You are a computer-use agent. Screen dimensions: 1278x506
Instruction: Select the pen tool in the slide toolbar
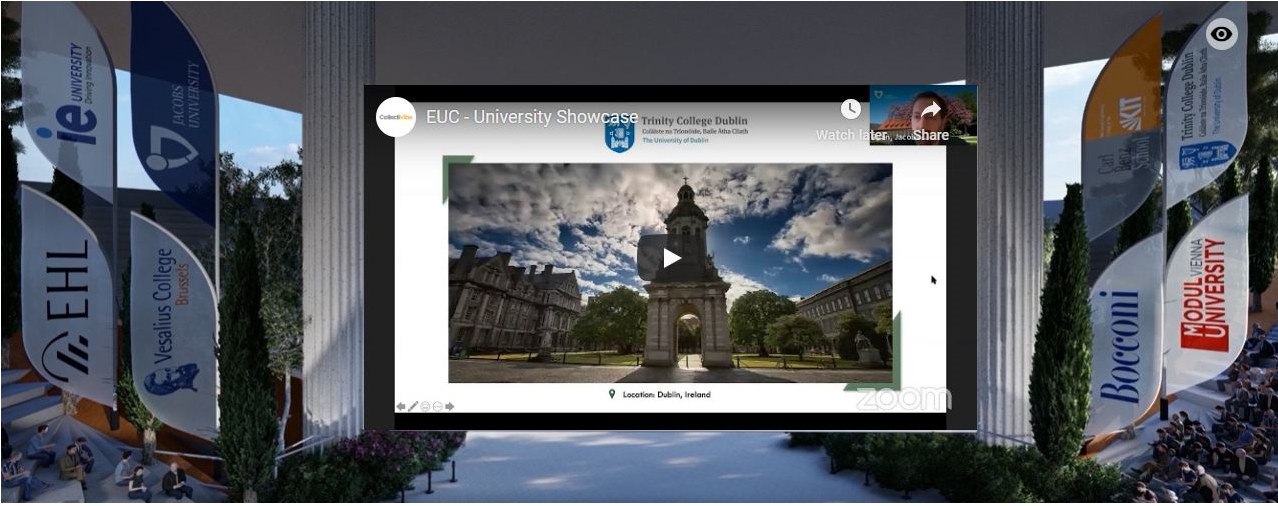[413, 407]
